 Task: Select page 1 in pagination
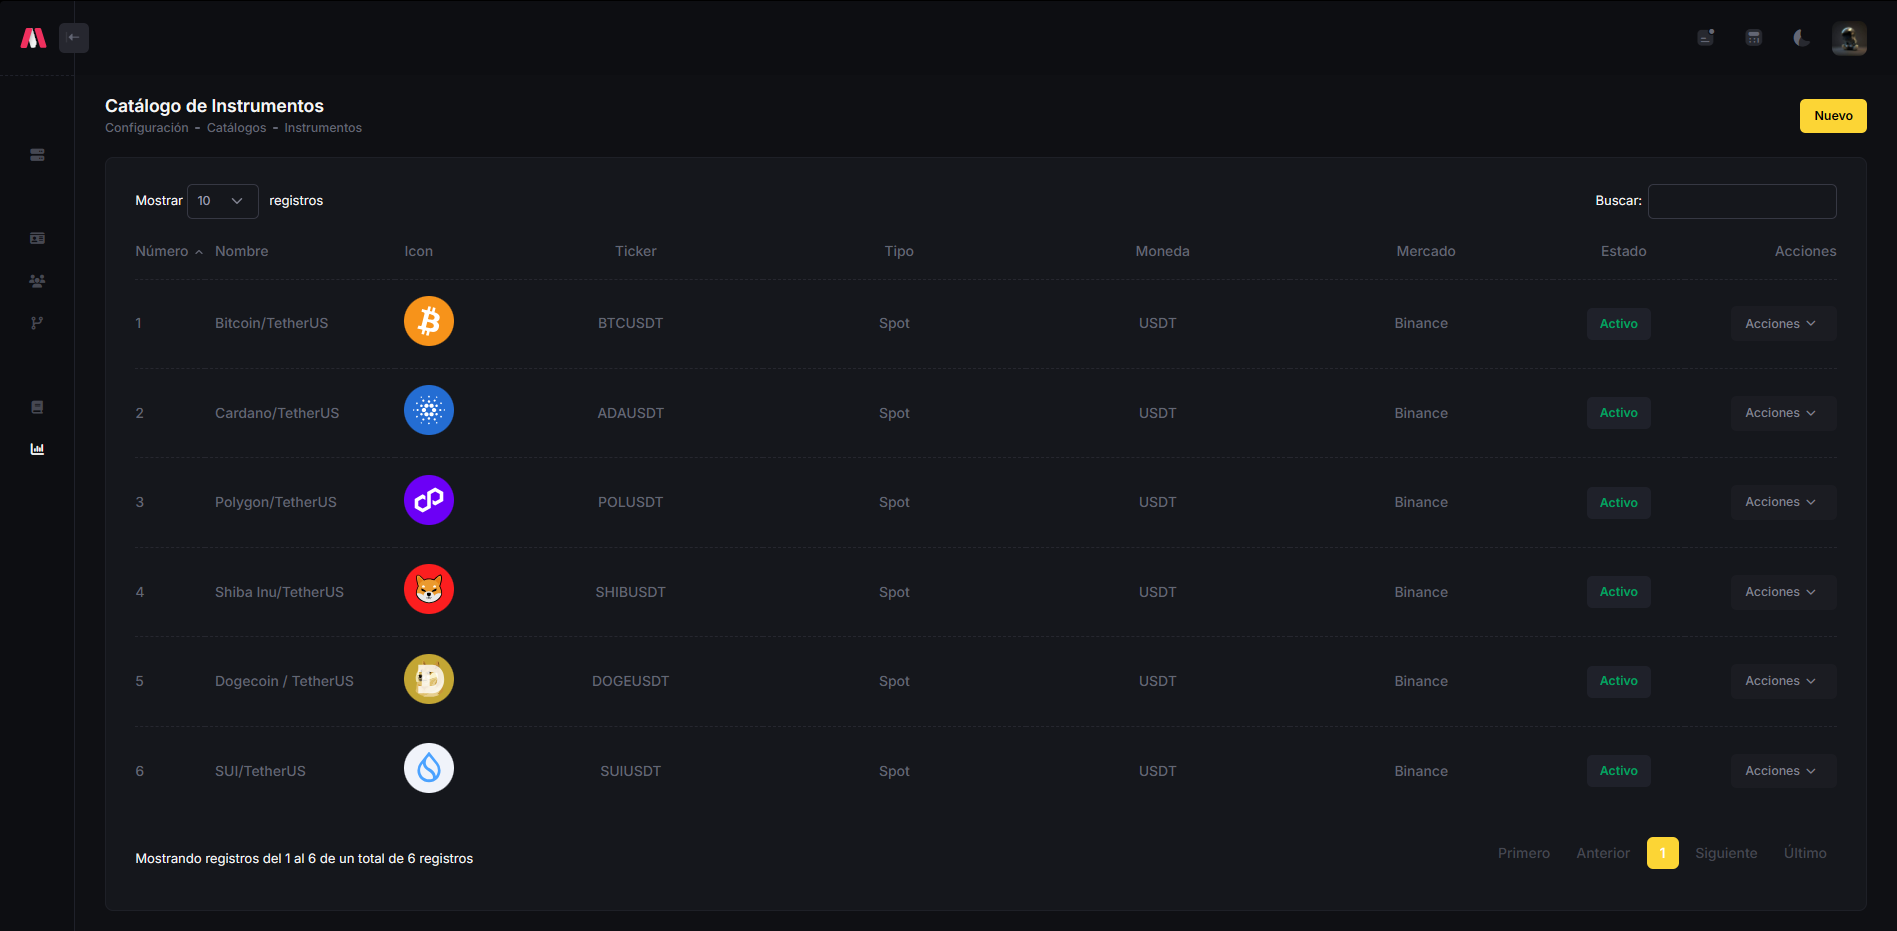tap(1662, 853)
